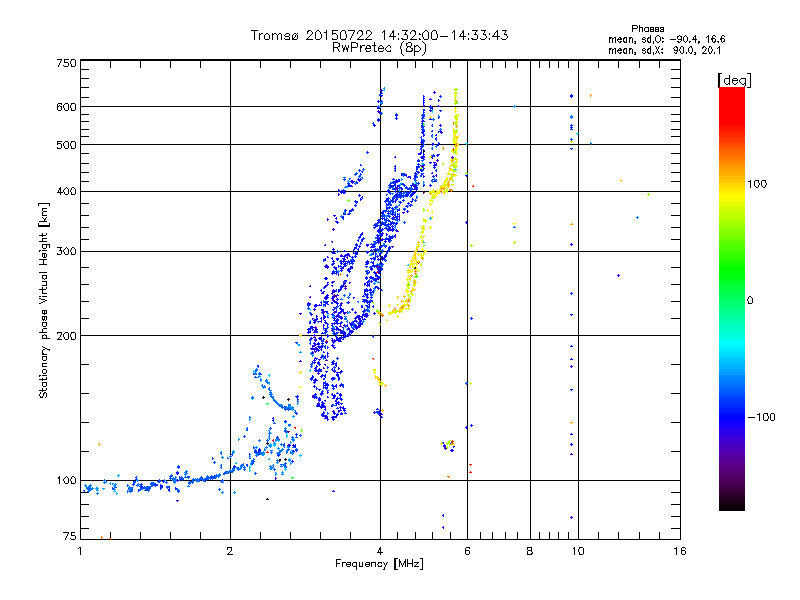Click the 'Frequency [MHz]' axis label
Screen dimensions: 800x600
pyautogui.click(x=379, y=564)
